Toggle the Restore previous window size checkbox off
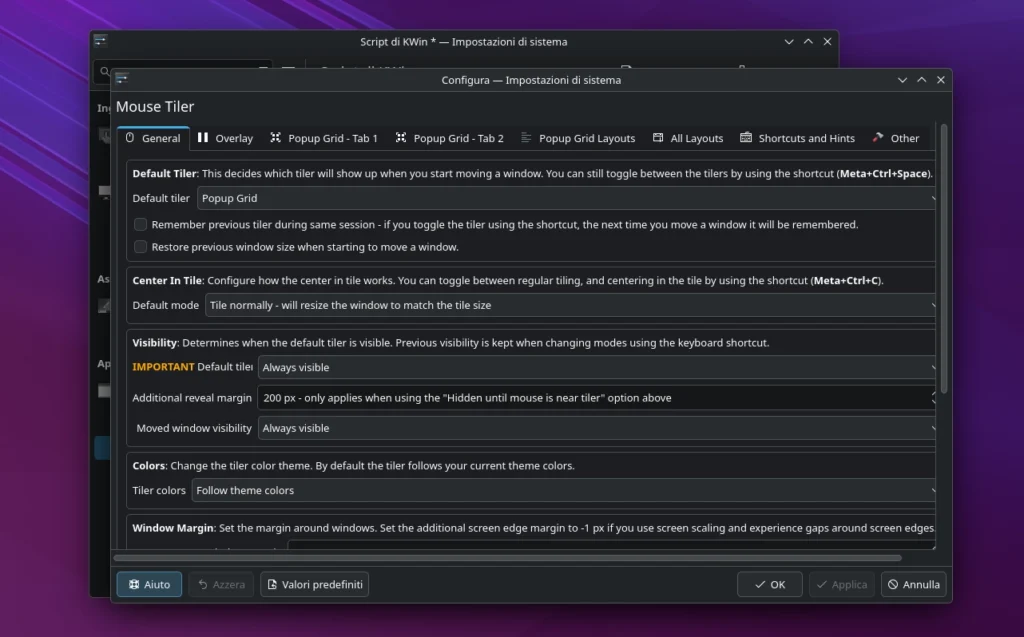This screenshot has width=1024, height=637. pyautogui.click(x=140, y=246)
